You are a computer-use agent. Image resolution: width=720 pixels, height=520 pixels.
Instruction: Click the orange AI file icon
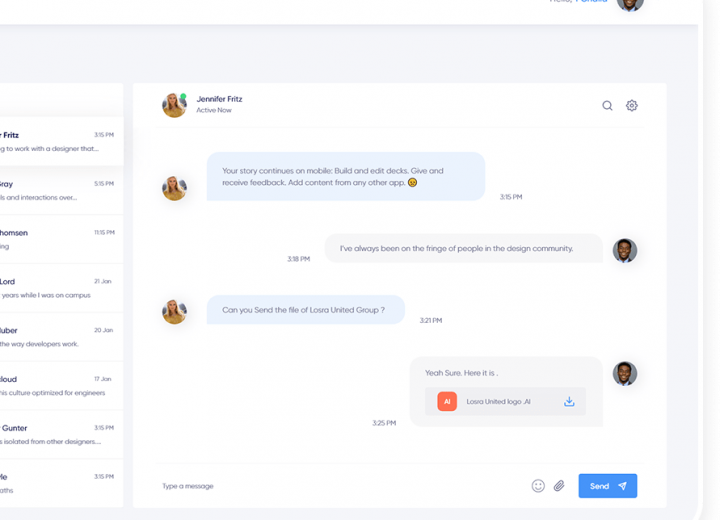pos(447,402)
